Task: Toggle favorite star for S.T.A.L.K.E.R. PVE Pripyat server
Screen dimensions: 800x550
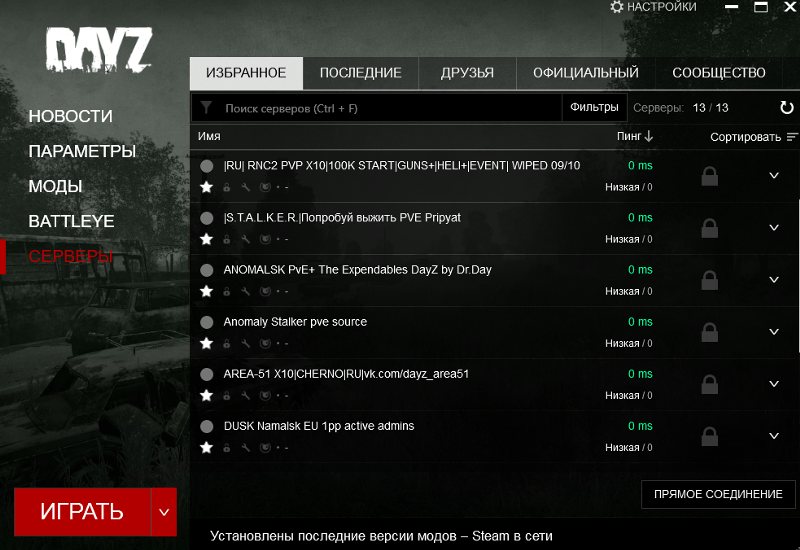Action: (207, 239)
